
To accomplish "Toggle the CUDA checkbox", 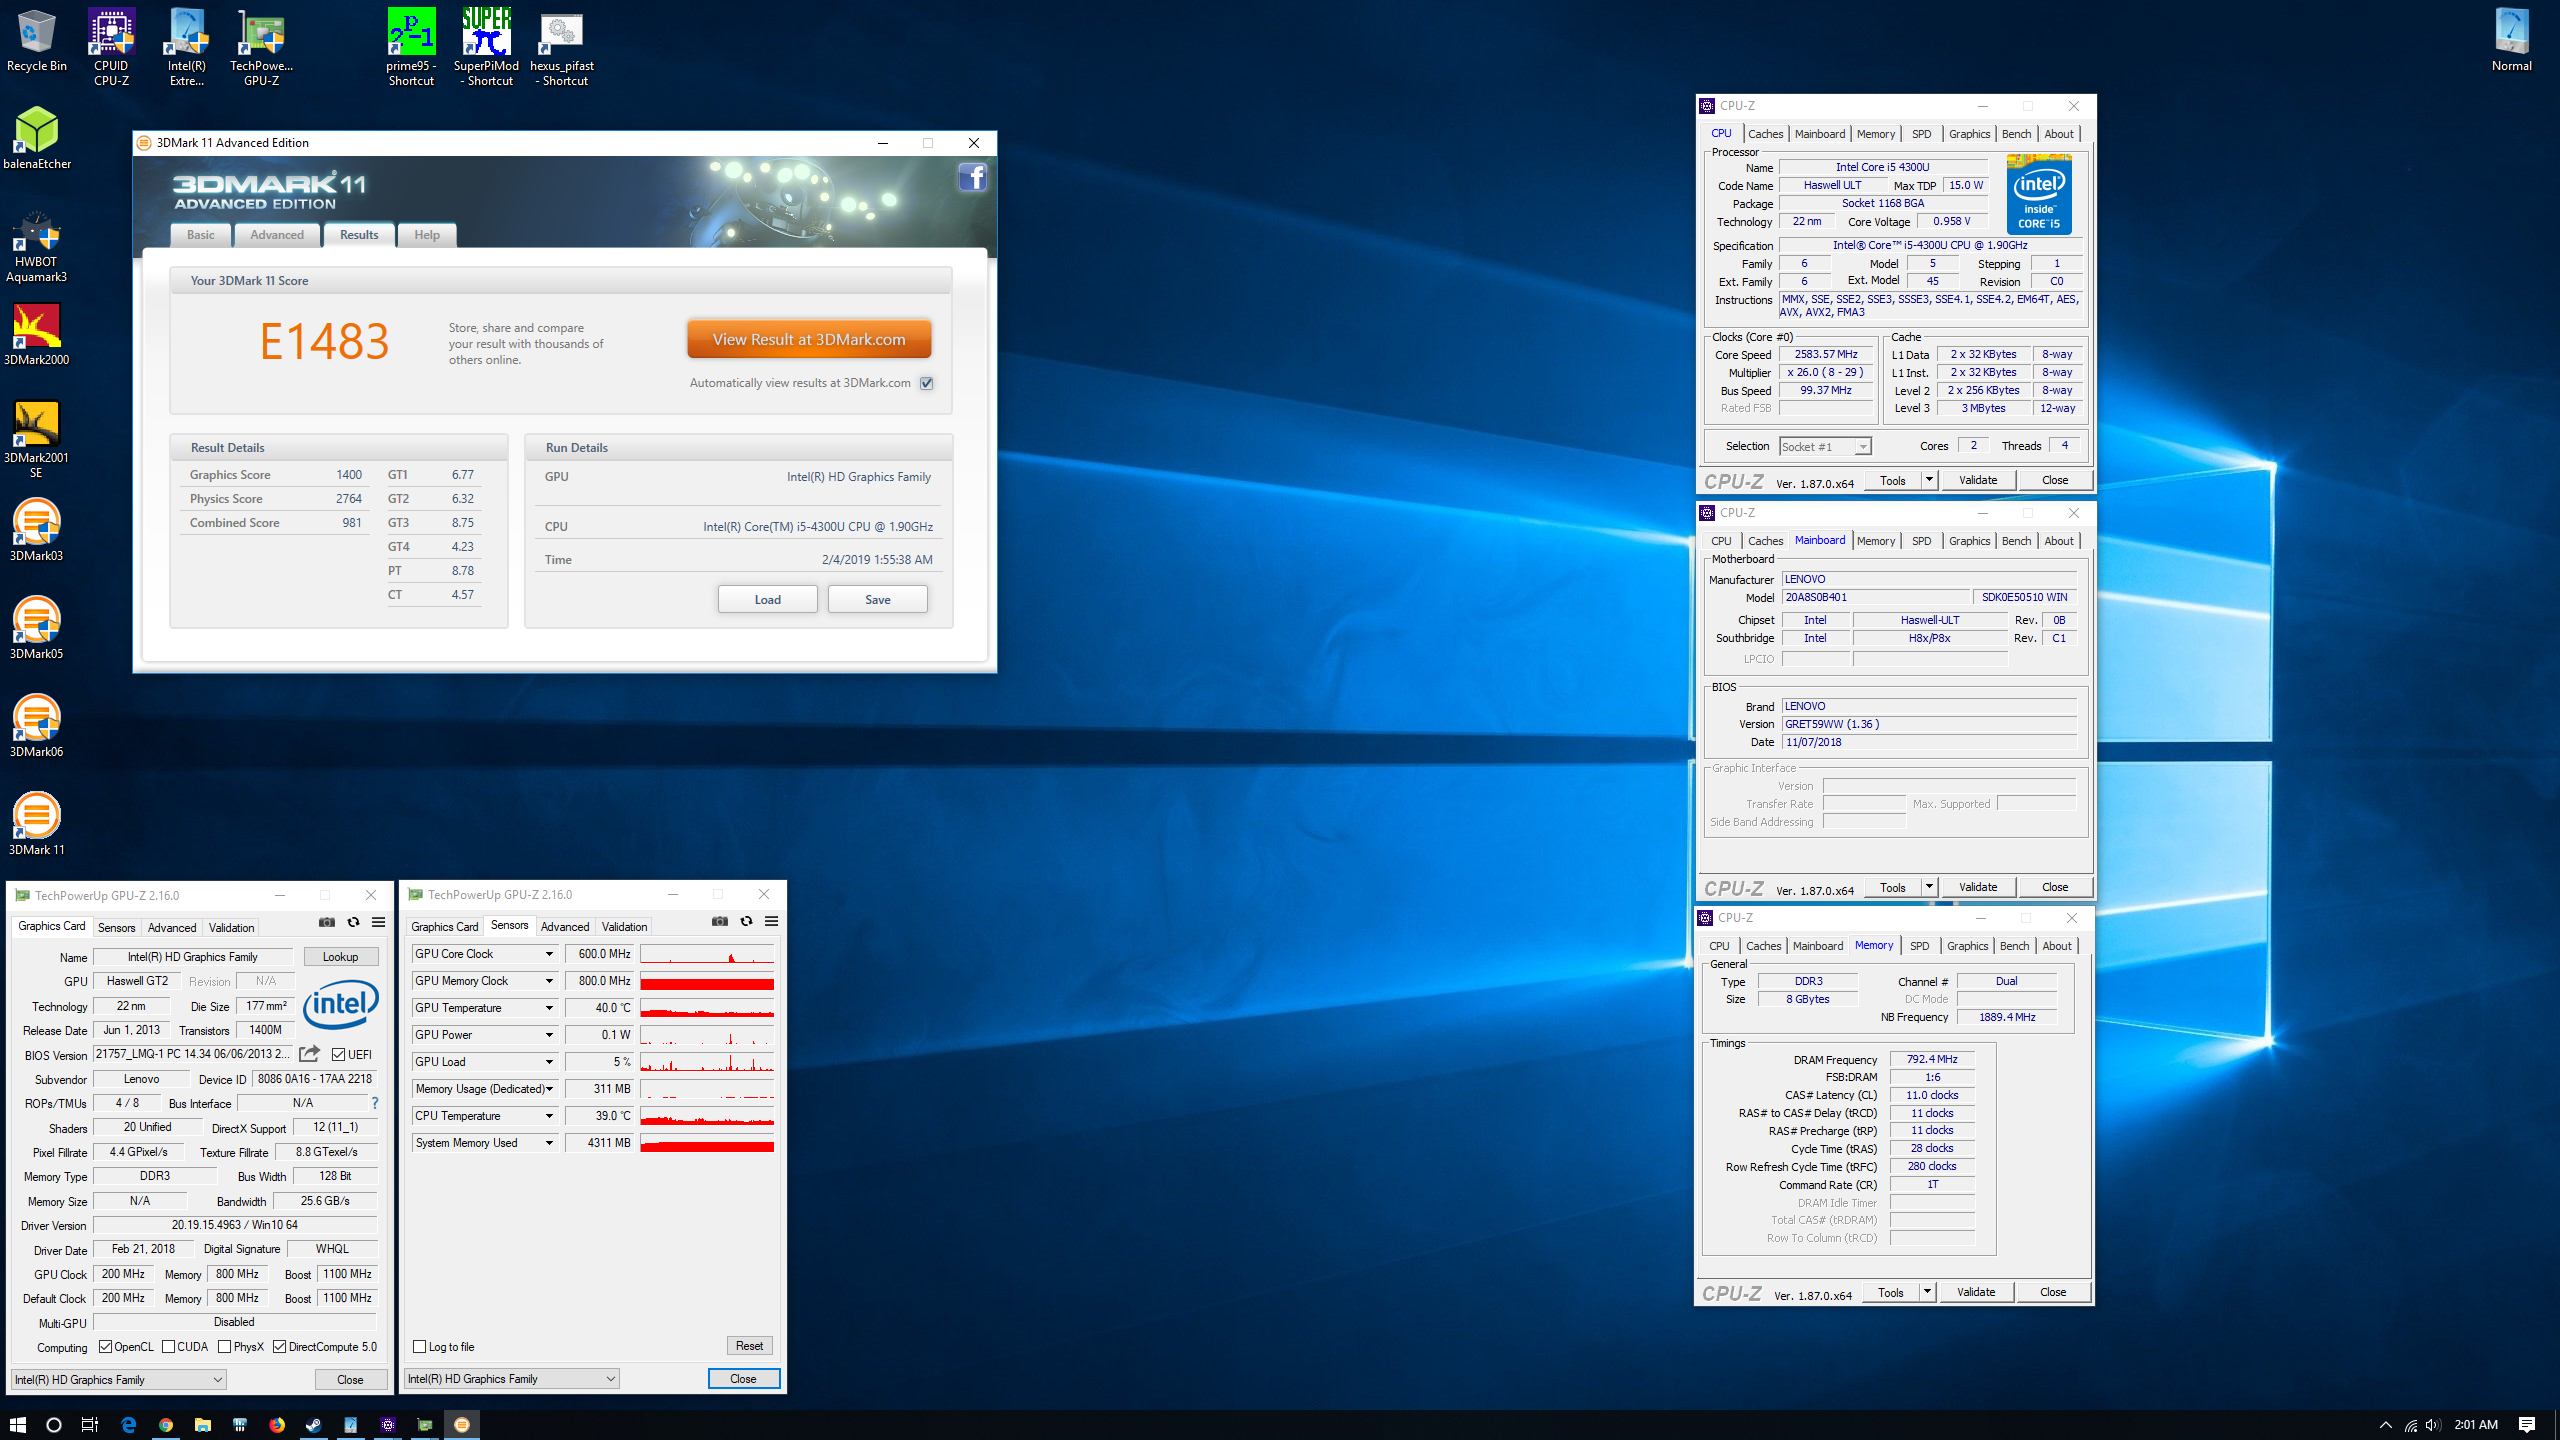I will tap(169, 1347).
